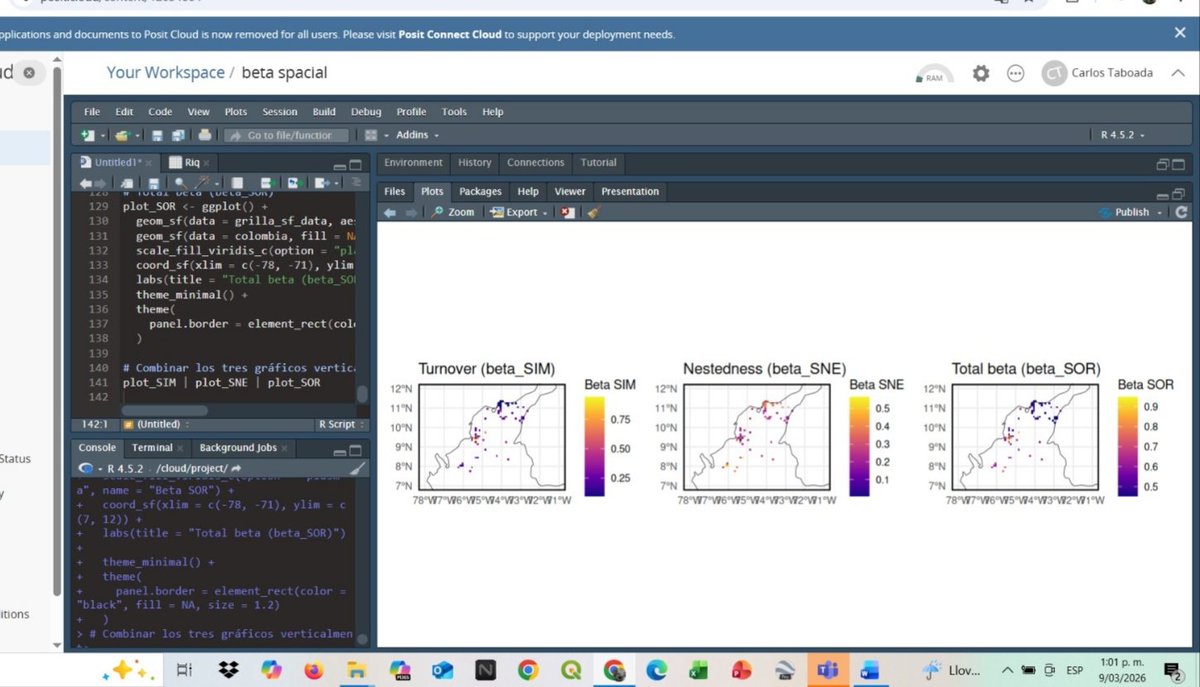
Task: Click the Find/Replace magnifier icon in editor
Action: coord(180,183)
